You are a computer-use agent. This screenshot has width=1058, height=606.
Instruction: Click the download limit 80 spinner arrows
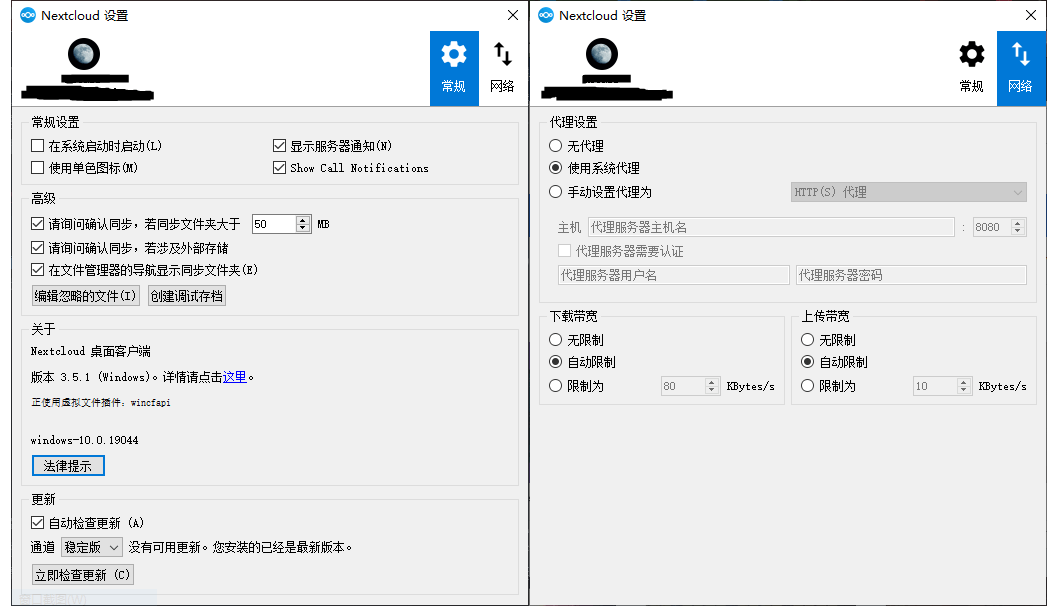(x=711, y=386)
